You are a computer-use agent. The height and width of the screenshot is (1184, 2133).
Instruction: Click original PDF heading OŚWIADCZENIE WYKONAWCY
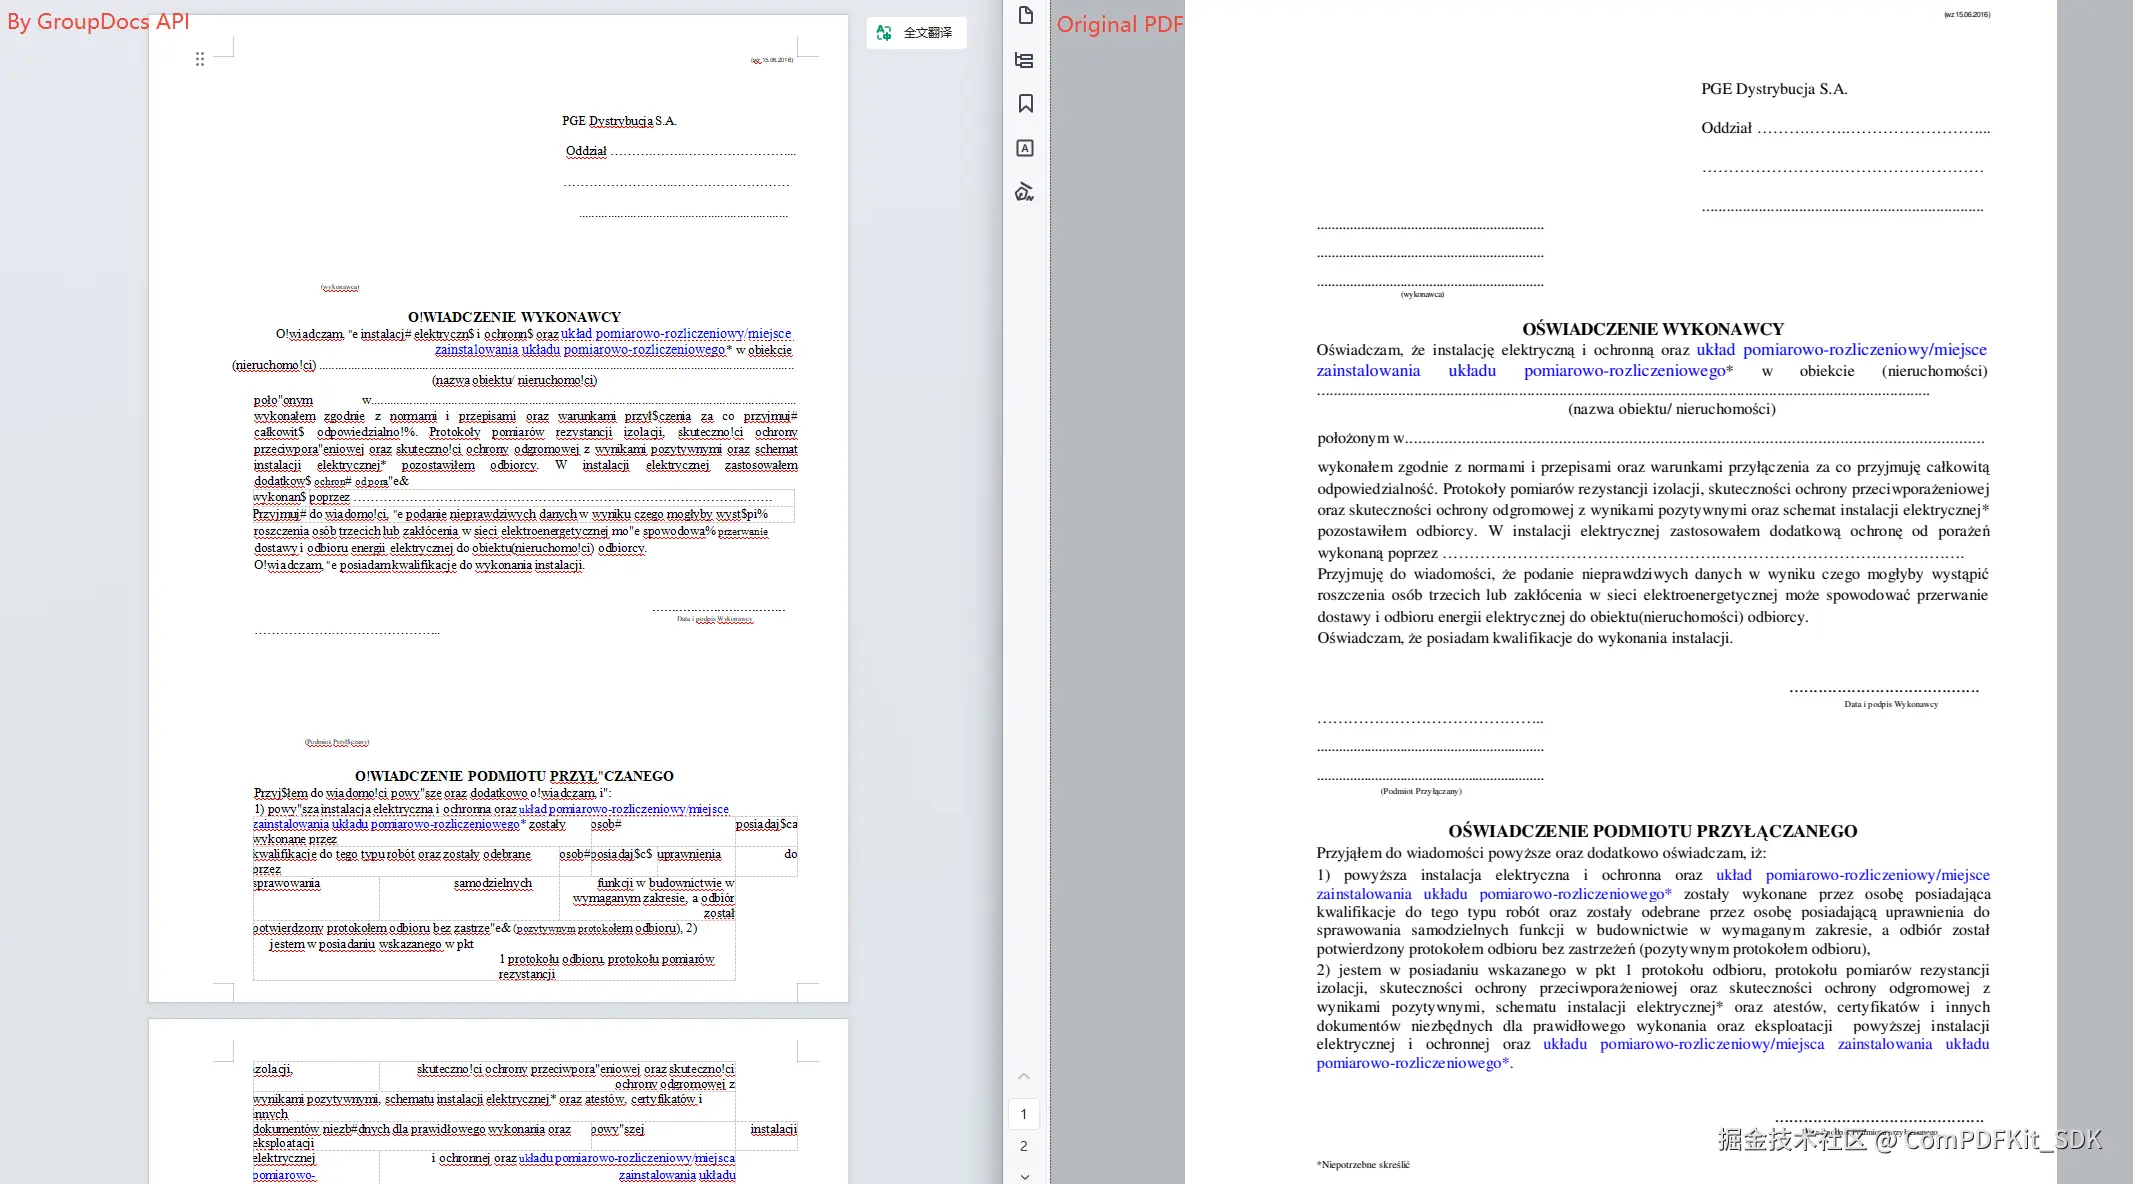(x=1653, y=329)
